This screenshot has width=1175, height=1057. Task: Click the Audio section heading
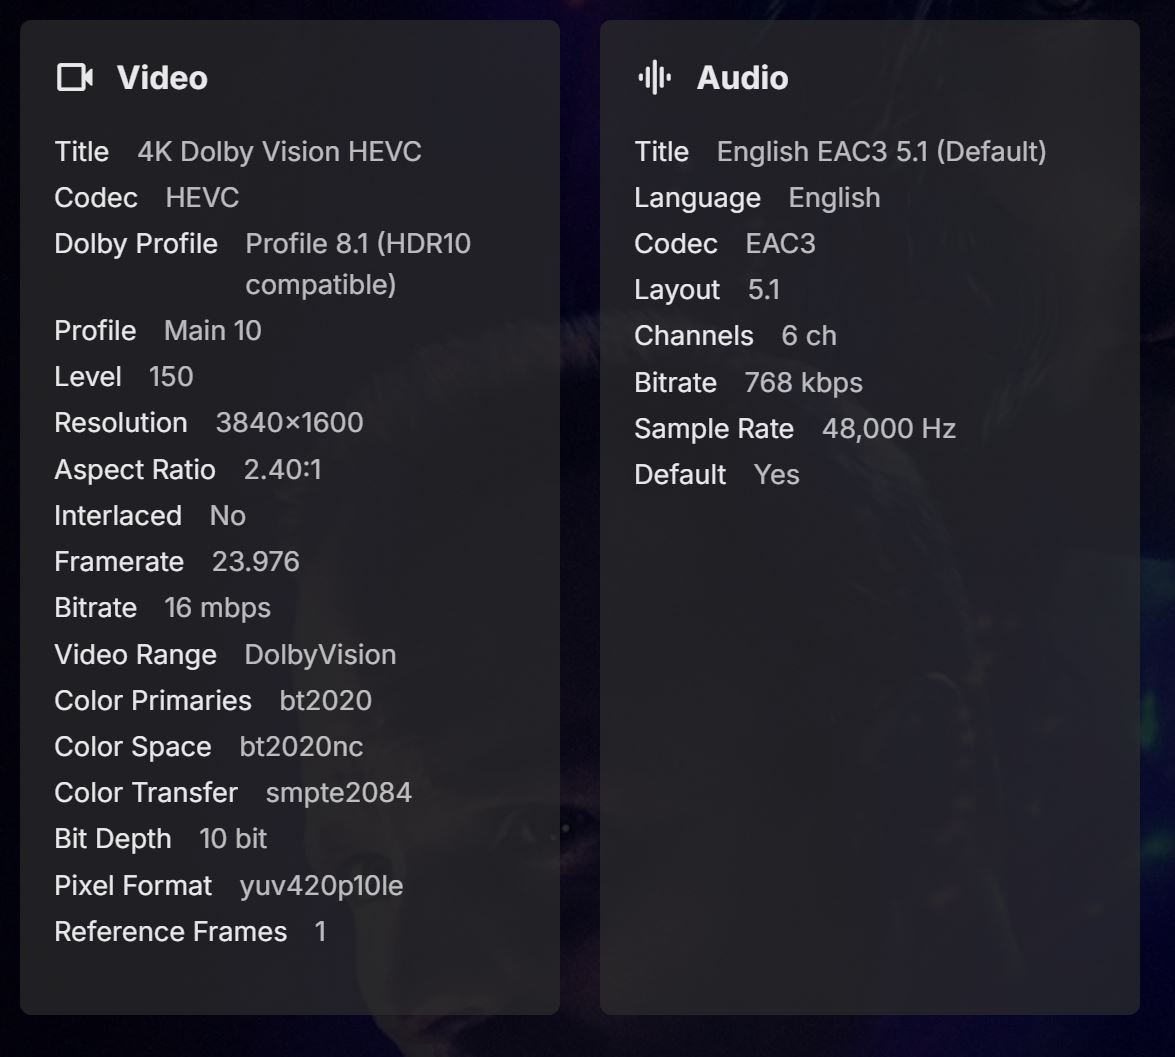pyautogui.click(x=742, y=78)
